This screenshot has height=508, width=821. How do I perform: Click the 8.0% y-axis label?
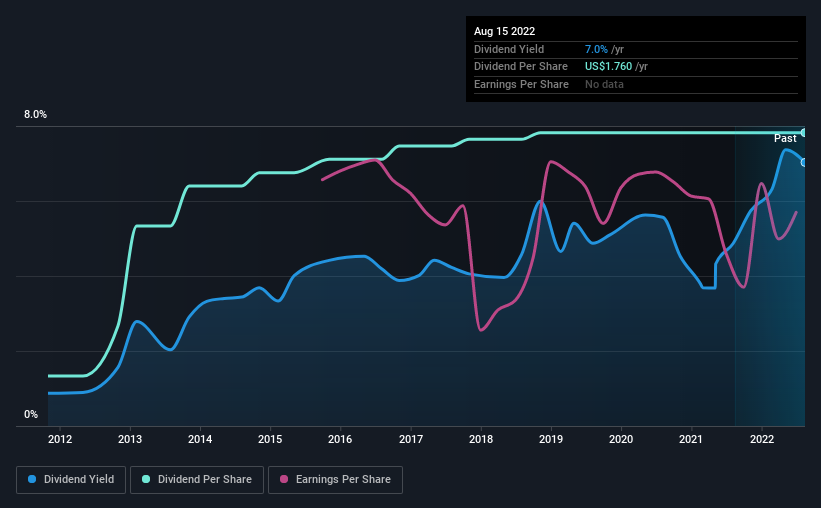[x=35, y=115]
